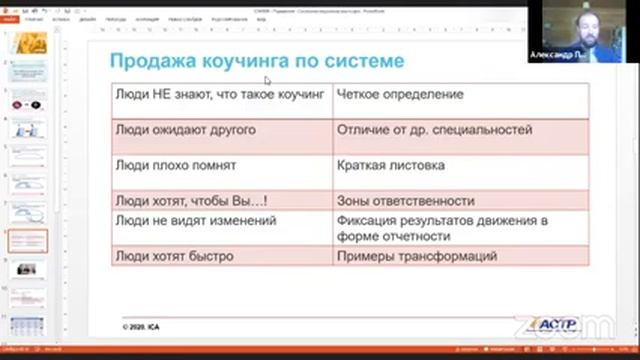640x360 pixels.
Task: Open the Файл ribbon tab
Action: [9, 19]
